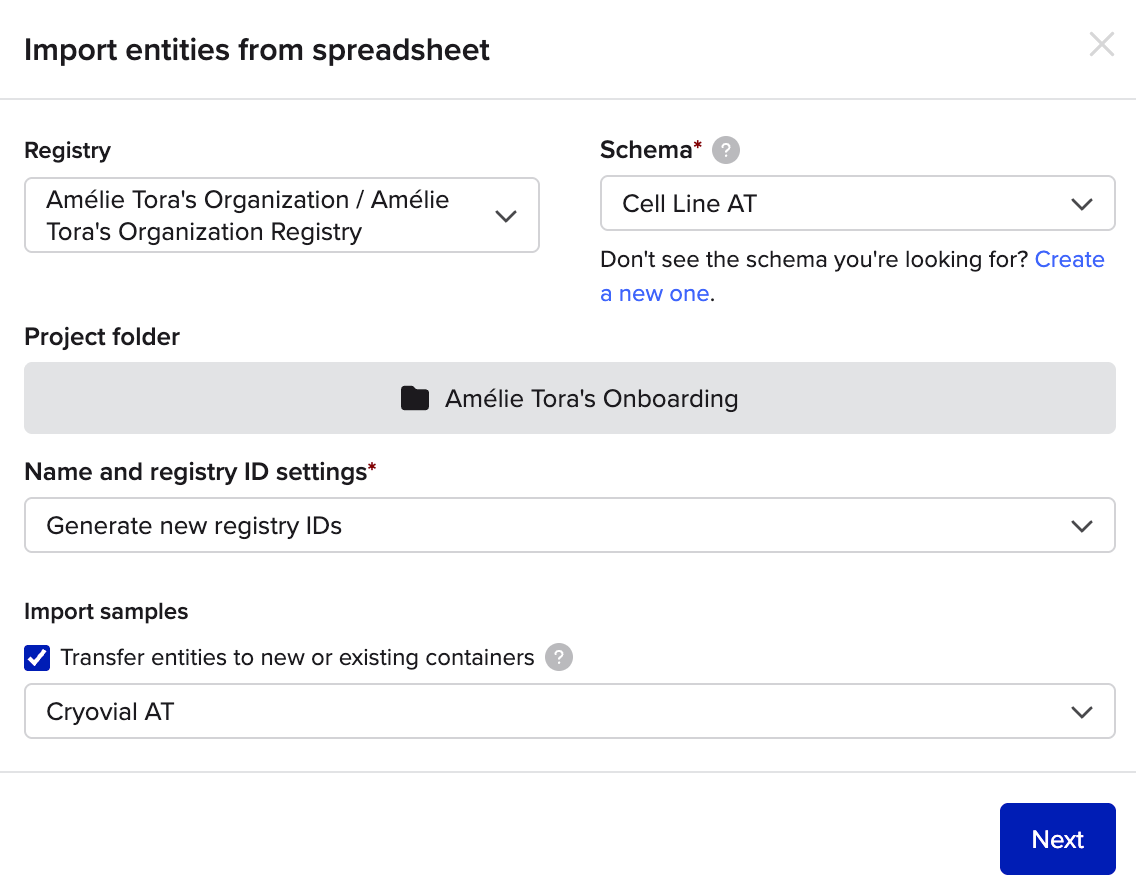Click the 'Transfer entities to new or existing containers' label
Image resolution: width=1136 pixels, height=894 pixels.
297,658
